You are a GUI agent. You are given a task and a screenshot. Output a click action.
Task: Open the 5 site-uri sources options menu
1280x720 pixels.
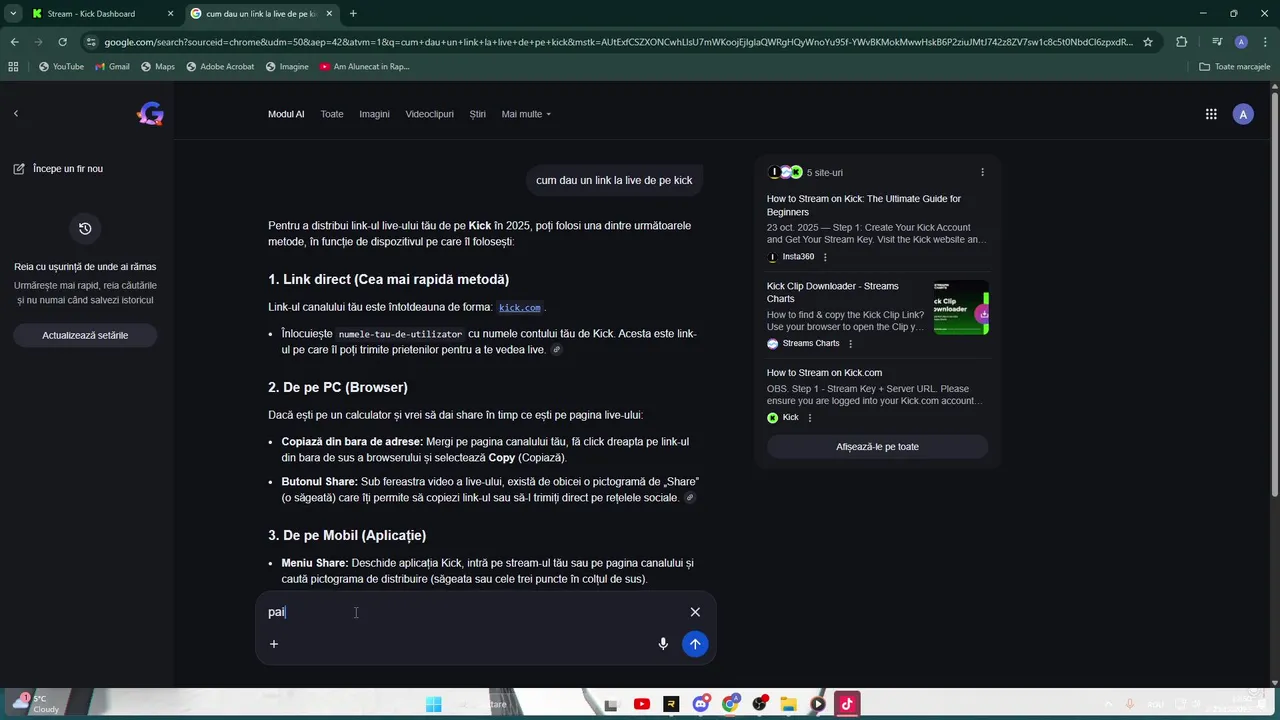[x=982, y=172]
